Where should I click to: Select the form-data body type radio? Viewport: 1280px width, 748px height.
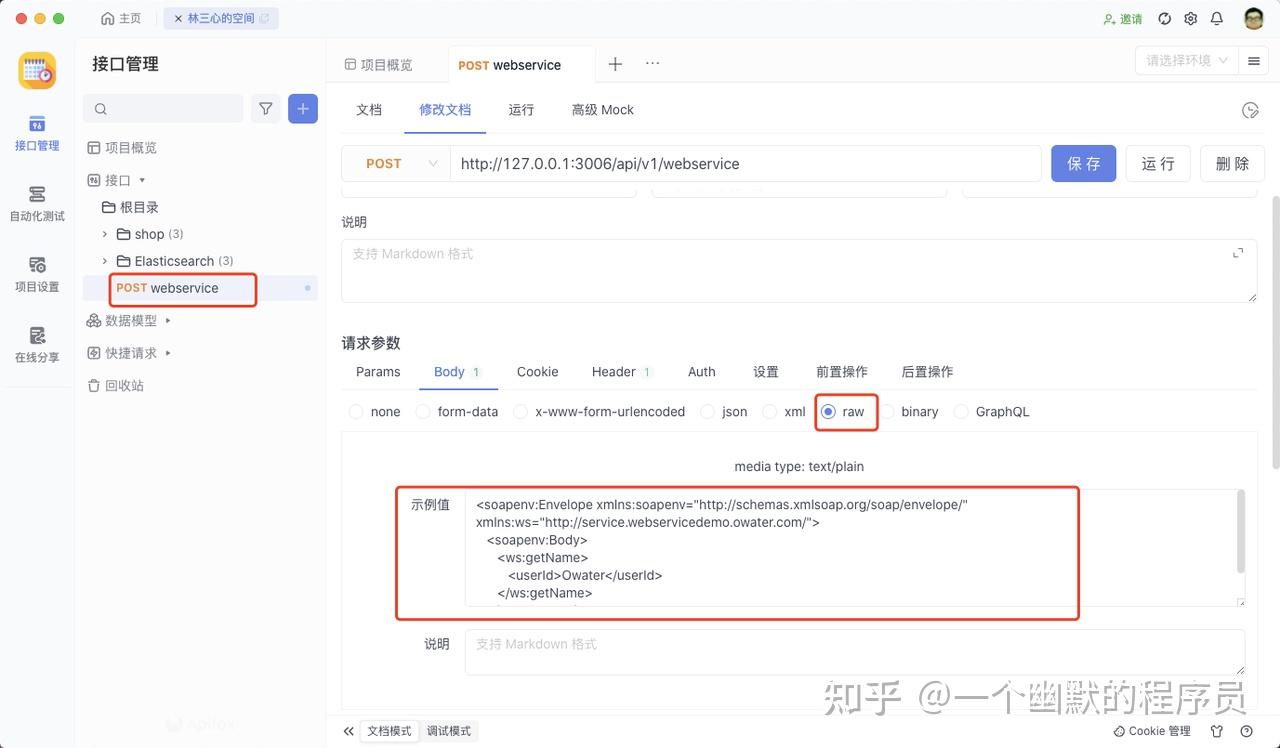tap(425, 411)
